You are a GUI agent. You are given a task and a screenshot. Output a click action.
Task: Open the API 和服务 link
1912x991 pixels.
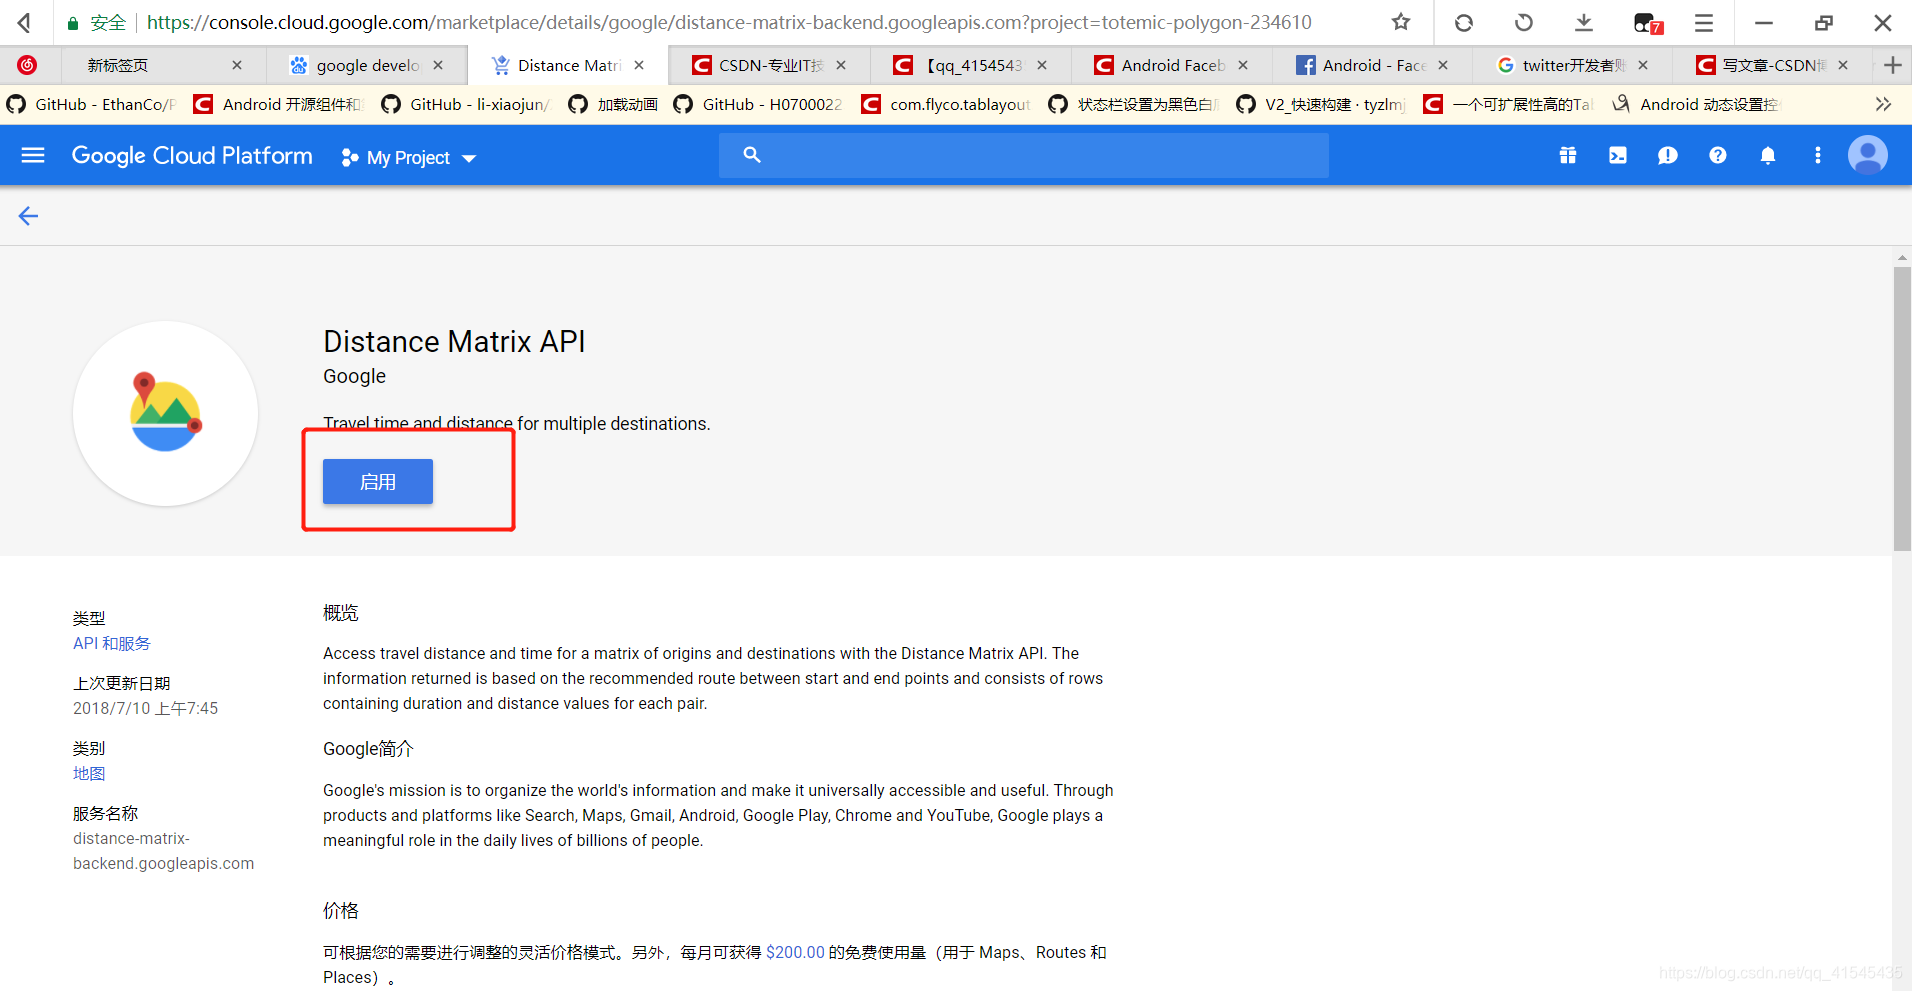(112, 643)
